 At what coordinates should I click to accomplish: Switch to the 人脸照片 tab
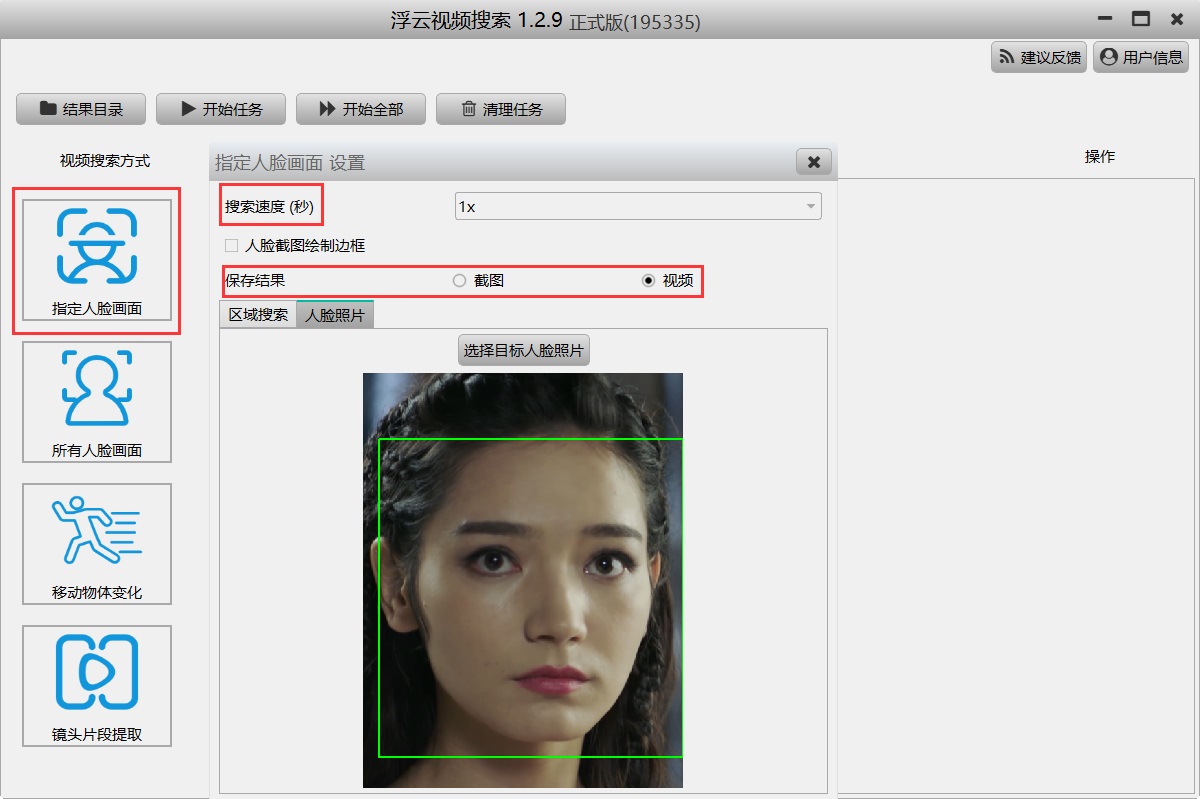335,315
